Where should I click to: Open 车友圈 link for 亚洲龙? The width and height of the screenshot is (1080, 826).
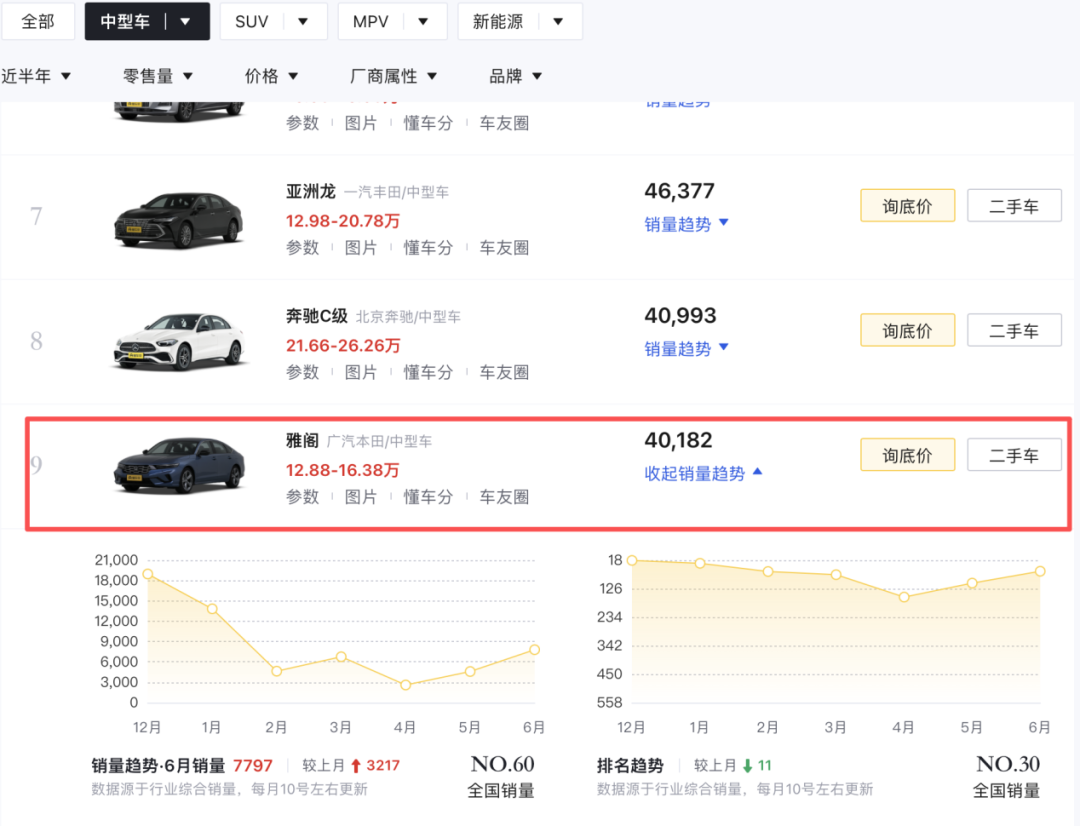(504, 247)
